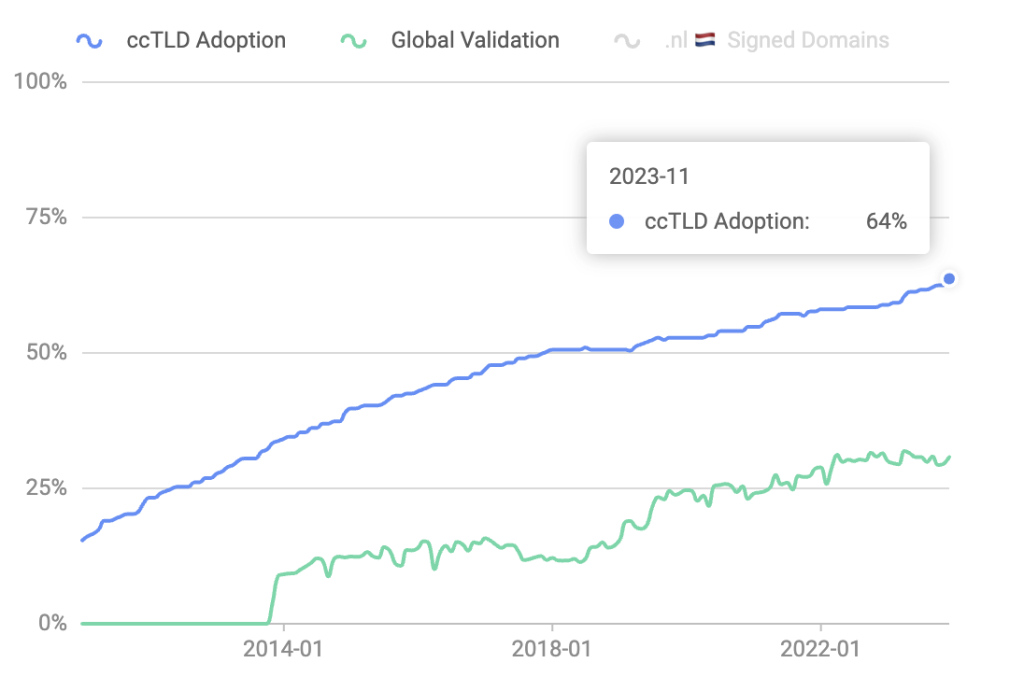Click the 2014-01 x-axis label
Screen dimensions: 1024x691
(284, 649)
